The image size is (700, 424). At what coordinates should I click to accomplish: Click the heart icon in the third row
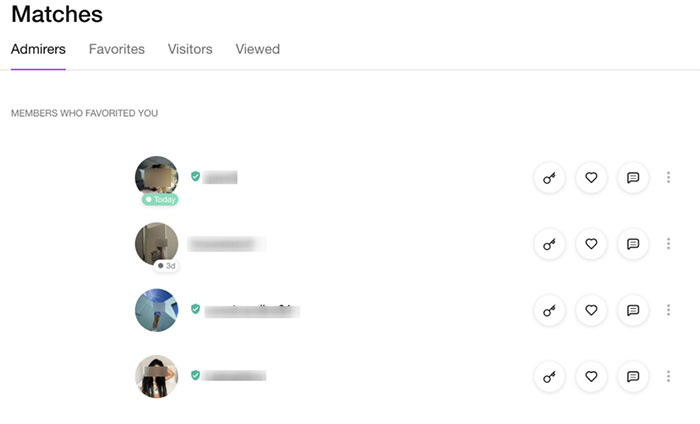(x=591, y=310)
